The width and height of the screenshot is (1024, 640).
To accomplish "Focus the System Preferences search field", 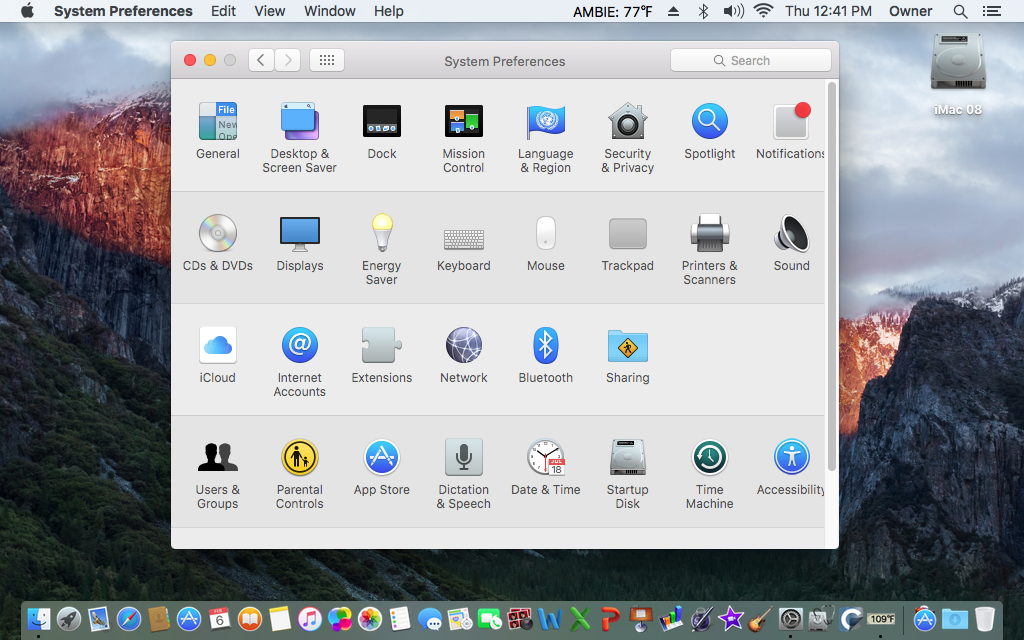I will coord(750,60).
